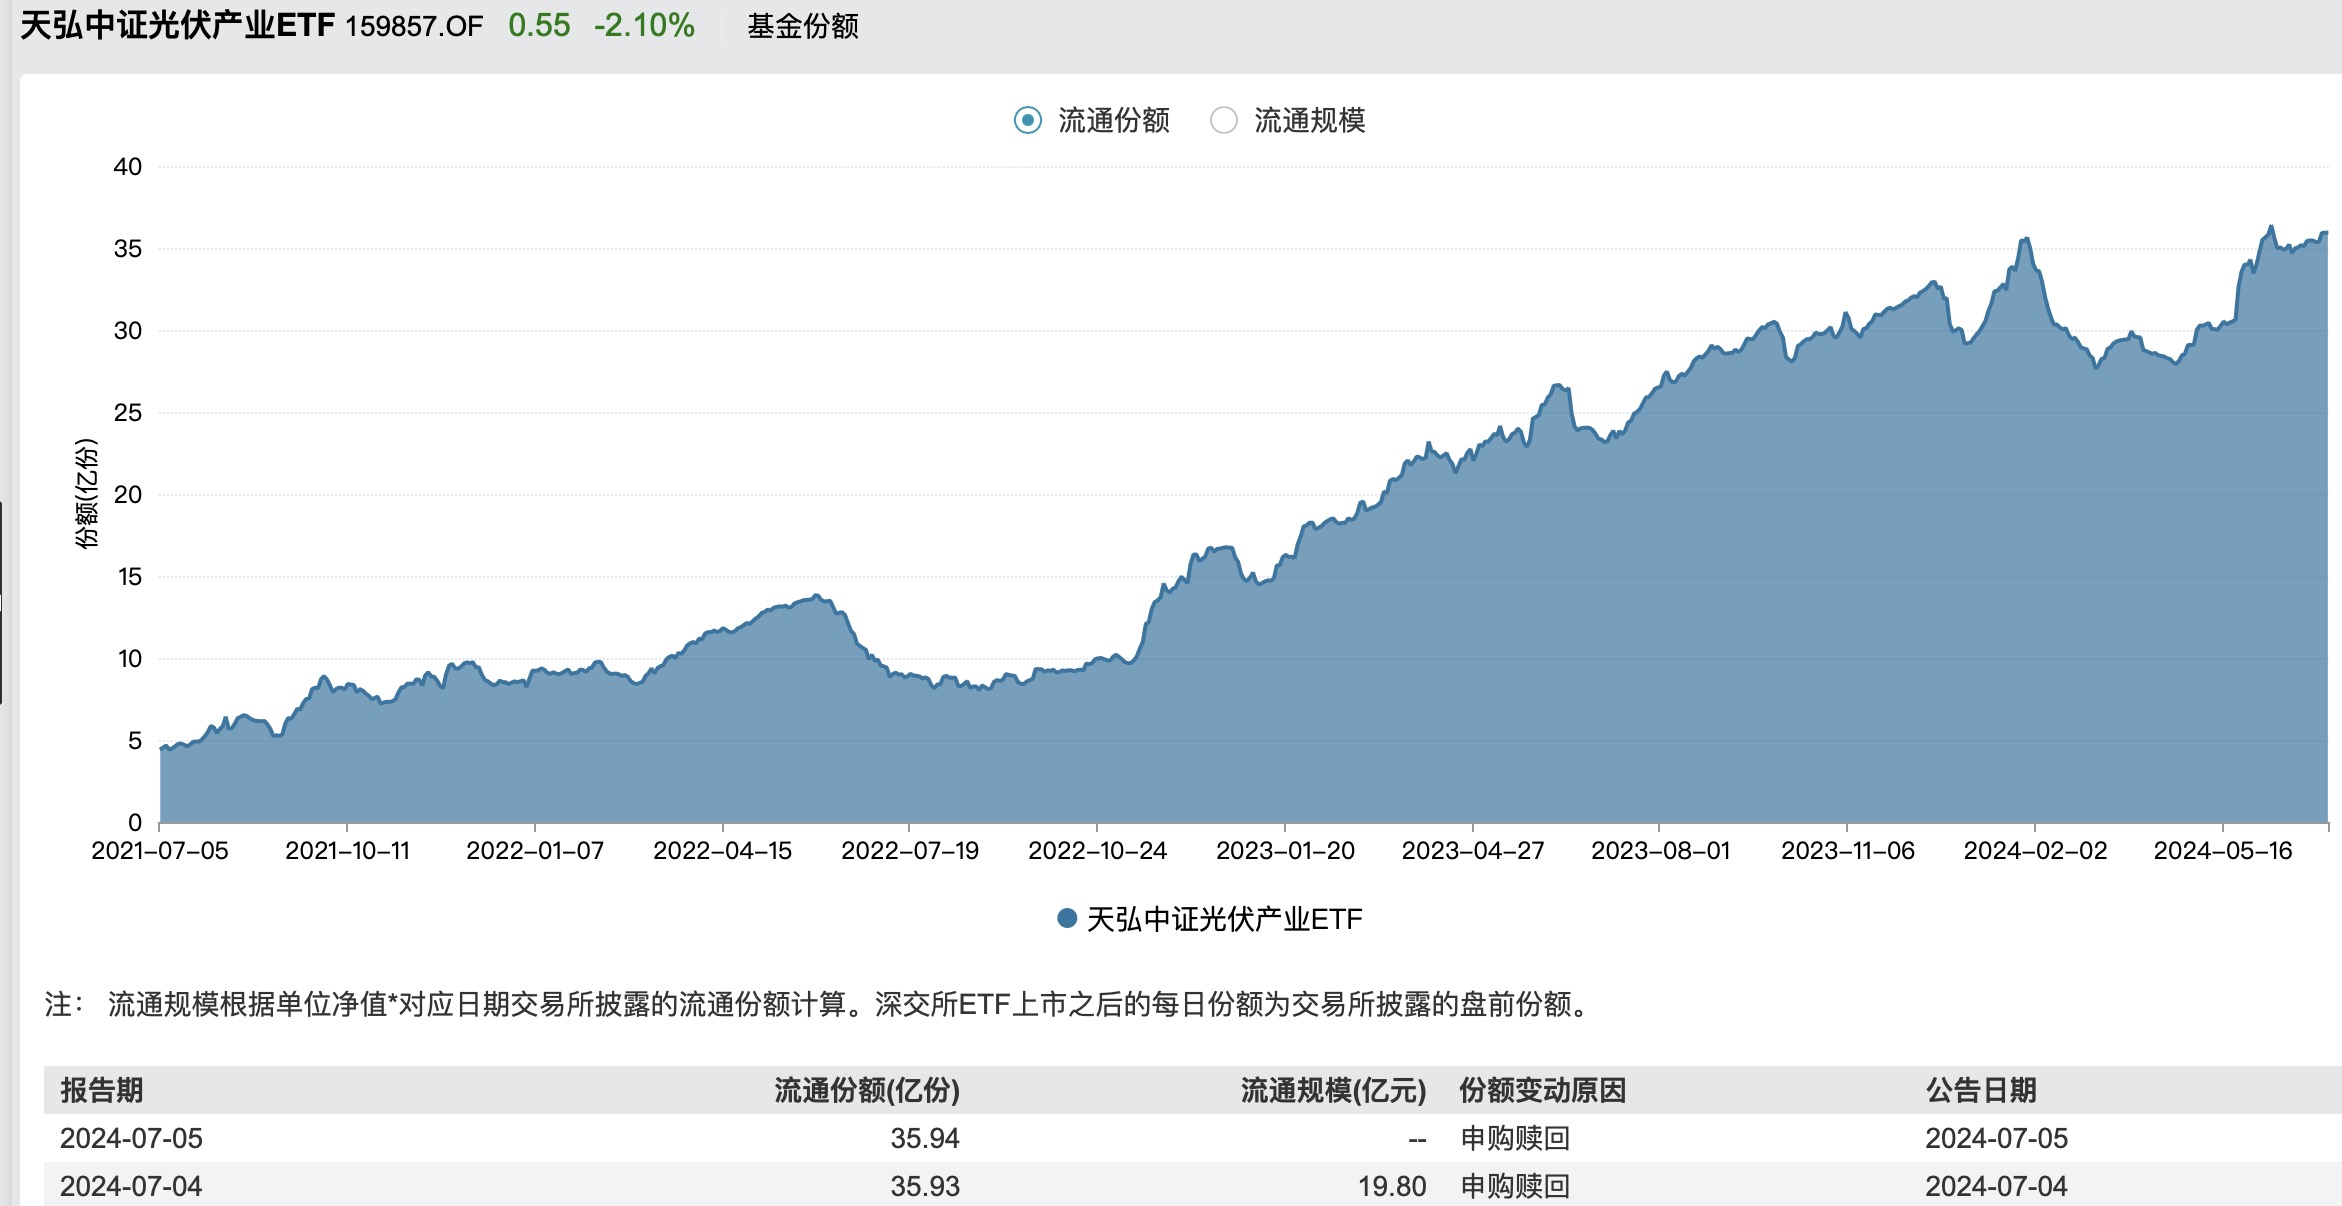Click y-axis label 25
Viewport: 2342px width, 1206px height.
click(128, 413)
